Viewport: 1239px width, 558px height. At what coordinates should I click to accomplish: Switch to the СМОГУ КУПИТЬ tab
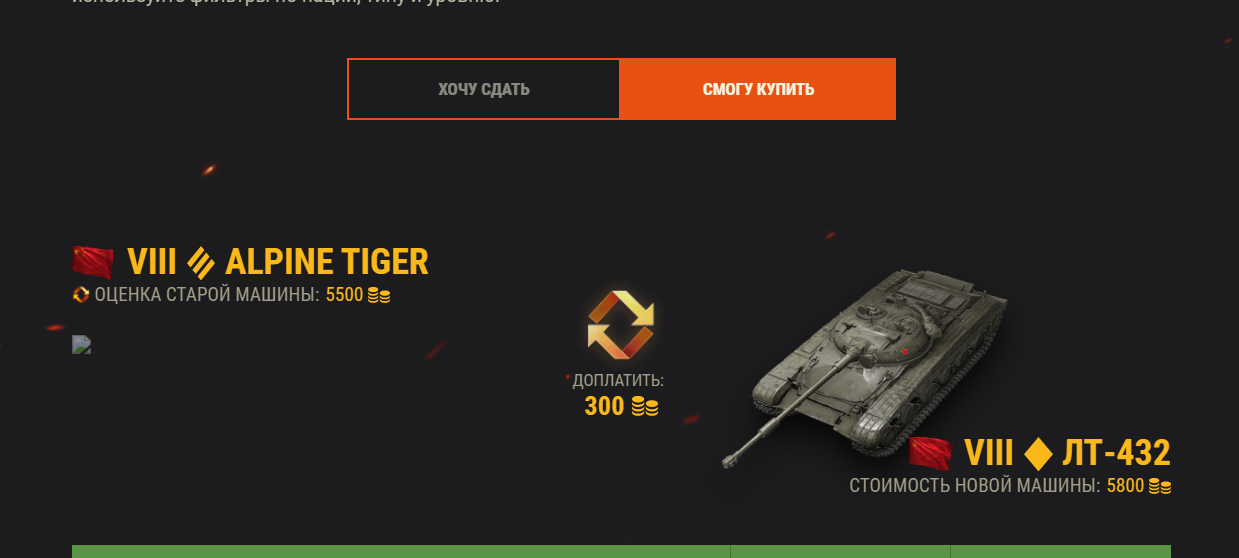point(758,89)
